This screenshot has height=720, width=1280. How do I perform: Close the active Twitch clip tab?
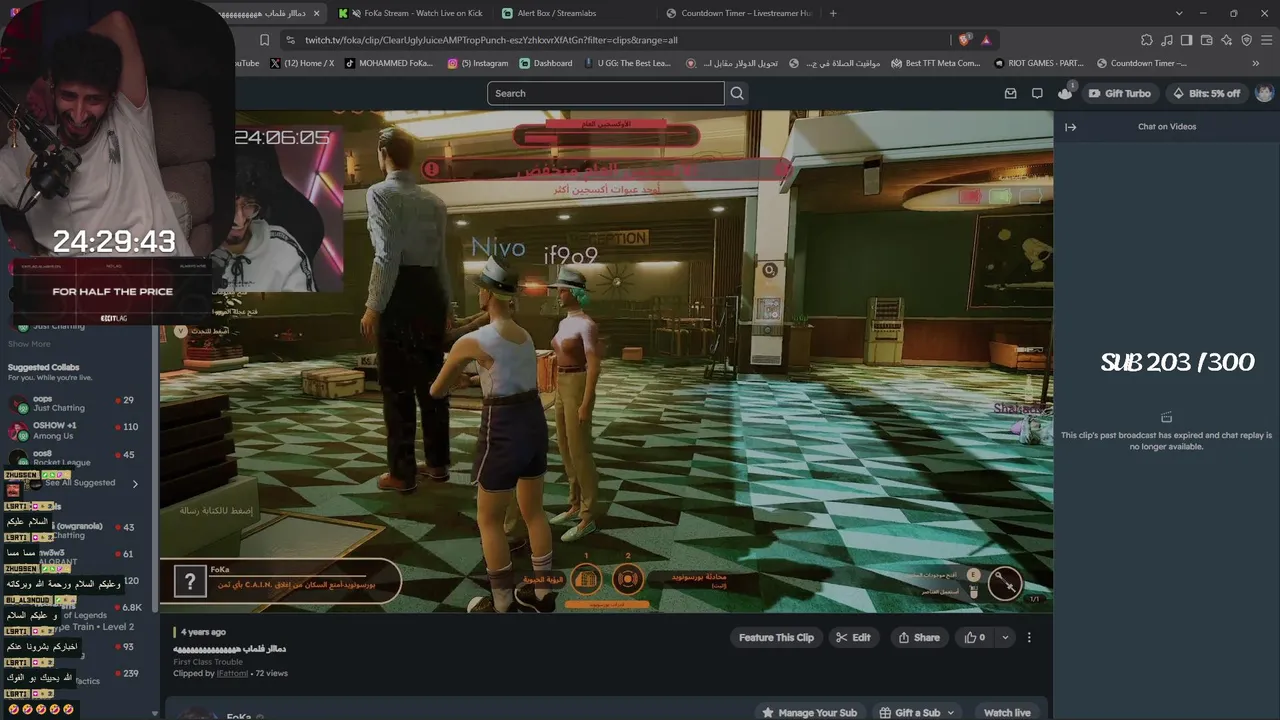317,13
